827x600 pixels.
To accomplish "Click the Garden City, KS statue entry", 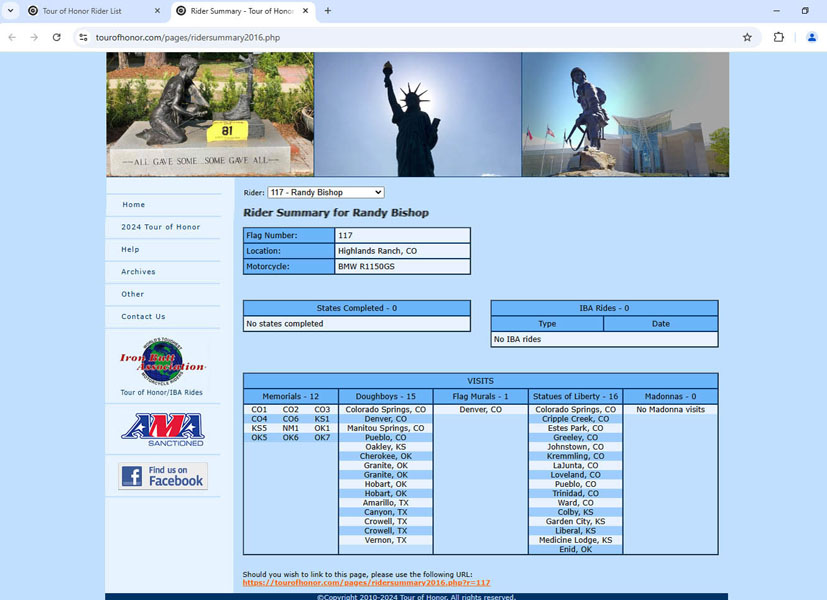I will click(575, 521).
